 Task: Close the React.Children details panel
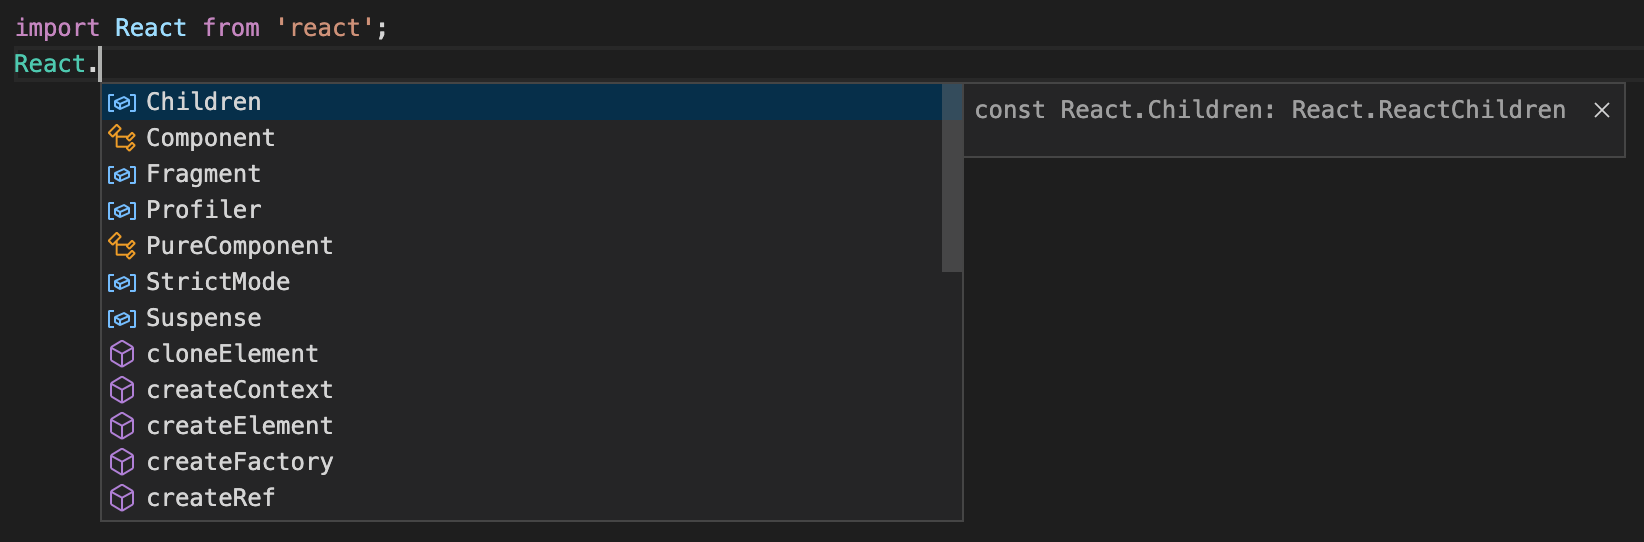(x=1602, y=110)
